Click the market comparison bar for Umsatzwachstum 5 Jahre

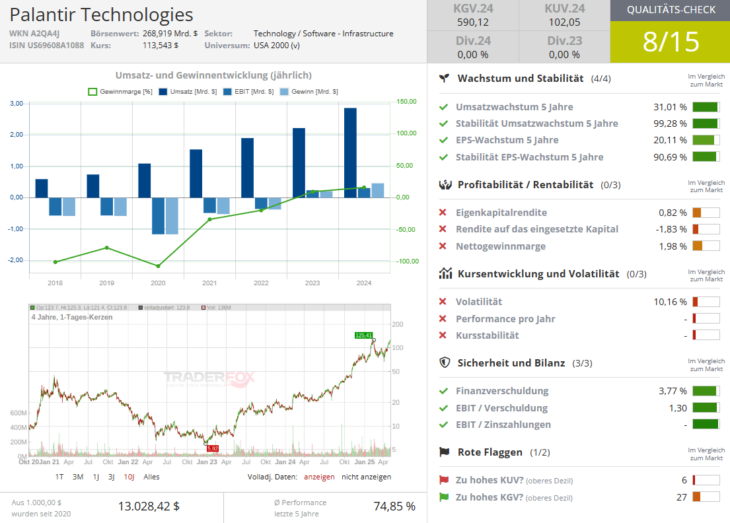tap(706, 107)
